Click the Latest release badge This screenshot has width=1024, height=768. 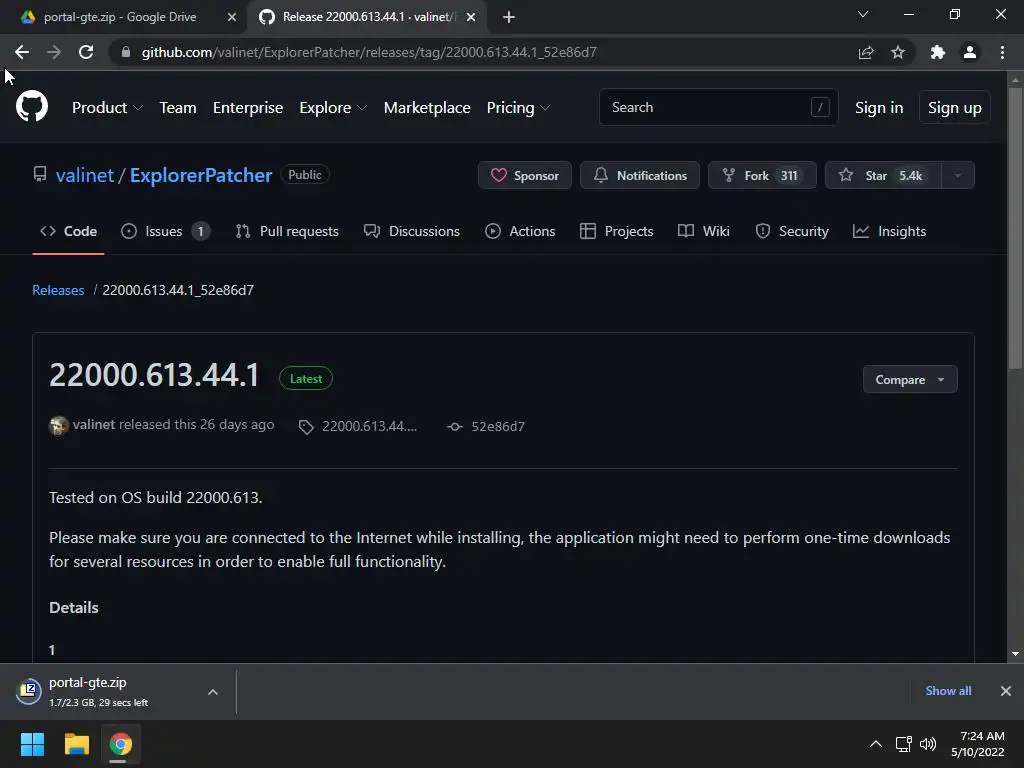click(x=306, y=379)
